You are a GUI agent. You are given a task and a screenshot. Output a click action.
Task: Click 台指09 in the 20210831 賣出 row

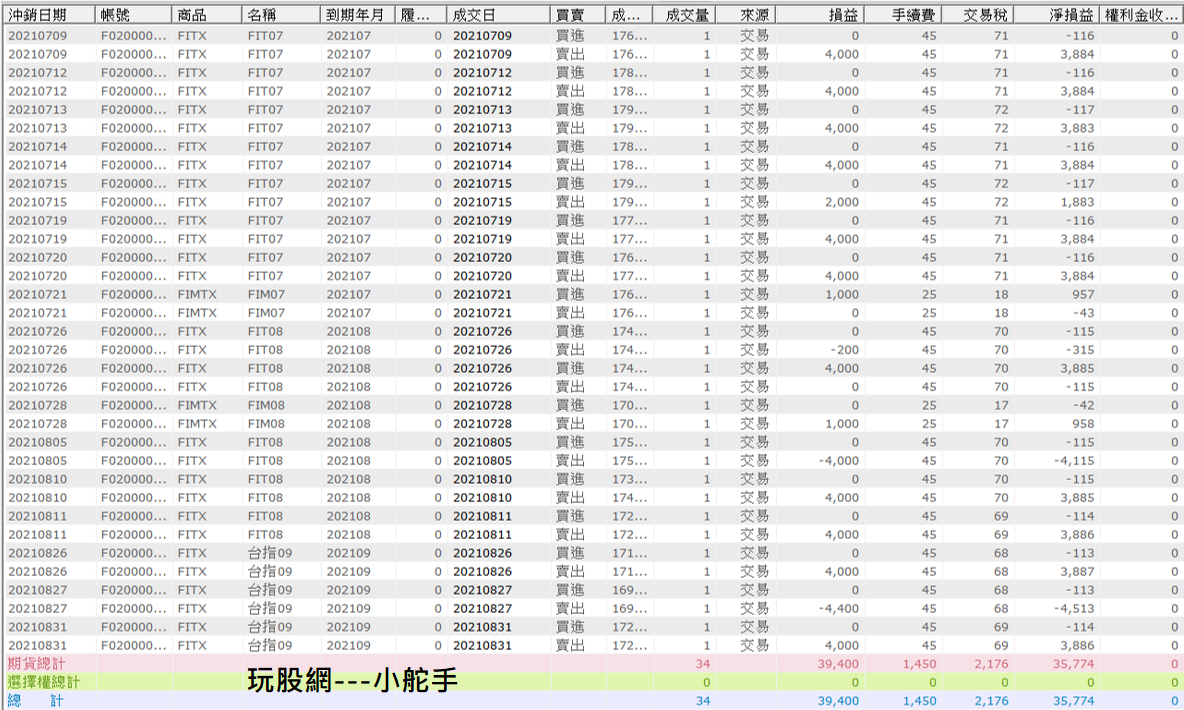pyautogui.click(x=270, y=645)
